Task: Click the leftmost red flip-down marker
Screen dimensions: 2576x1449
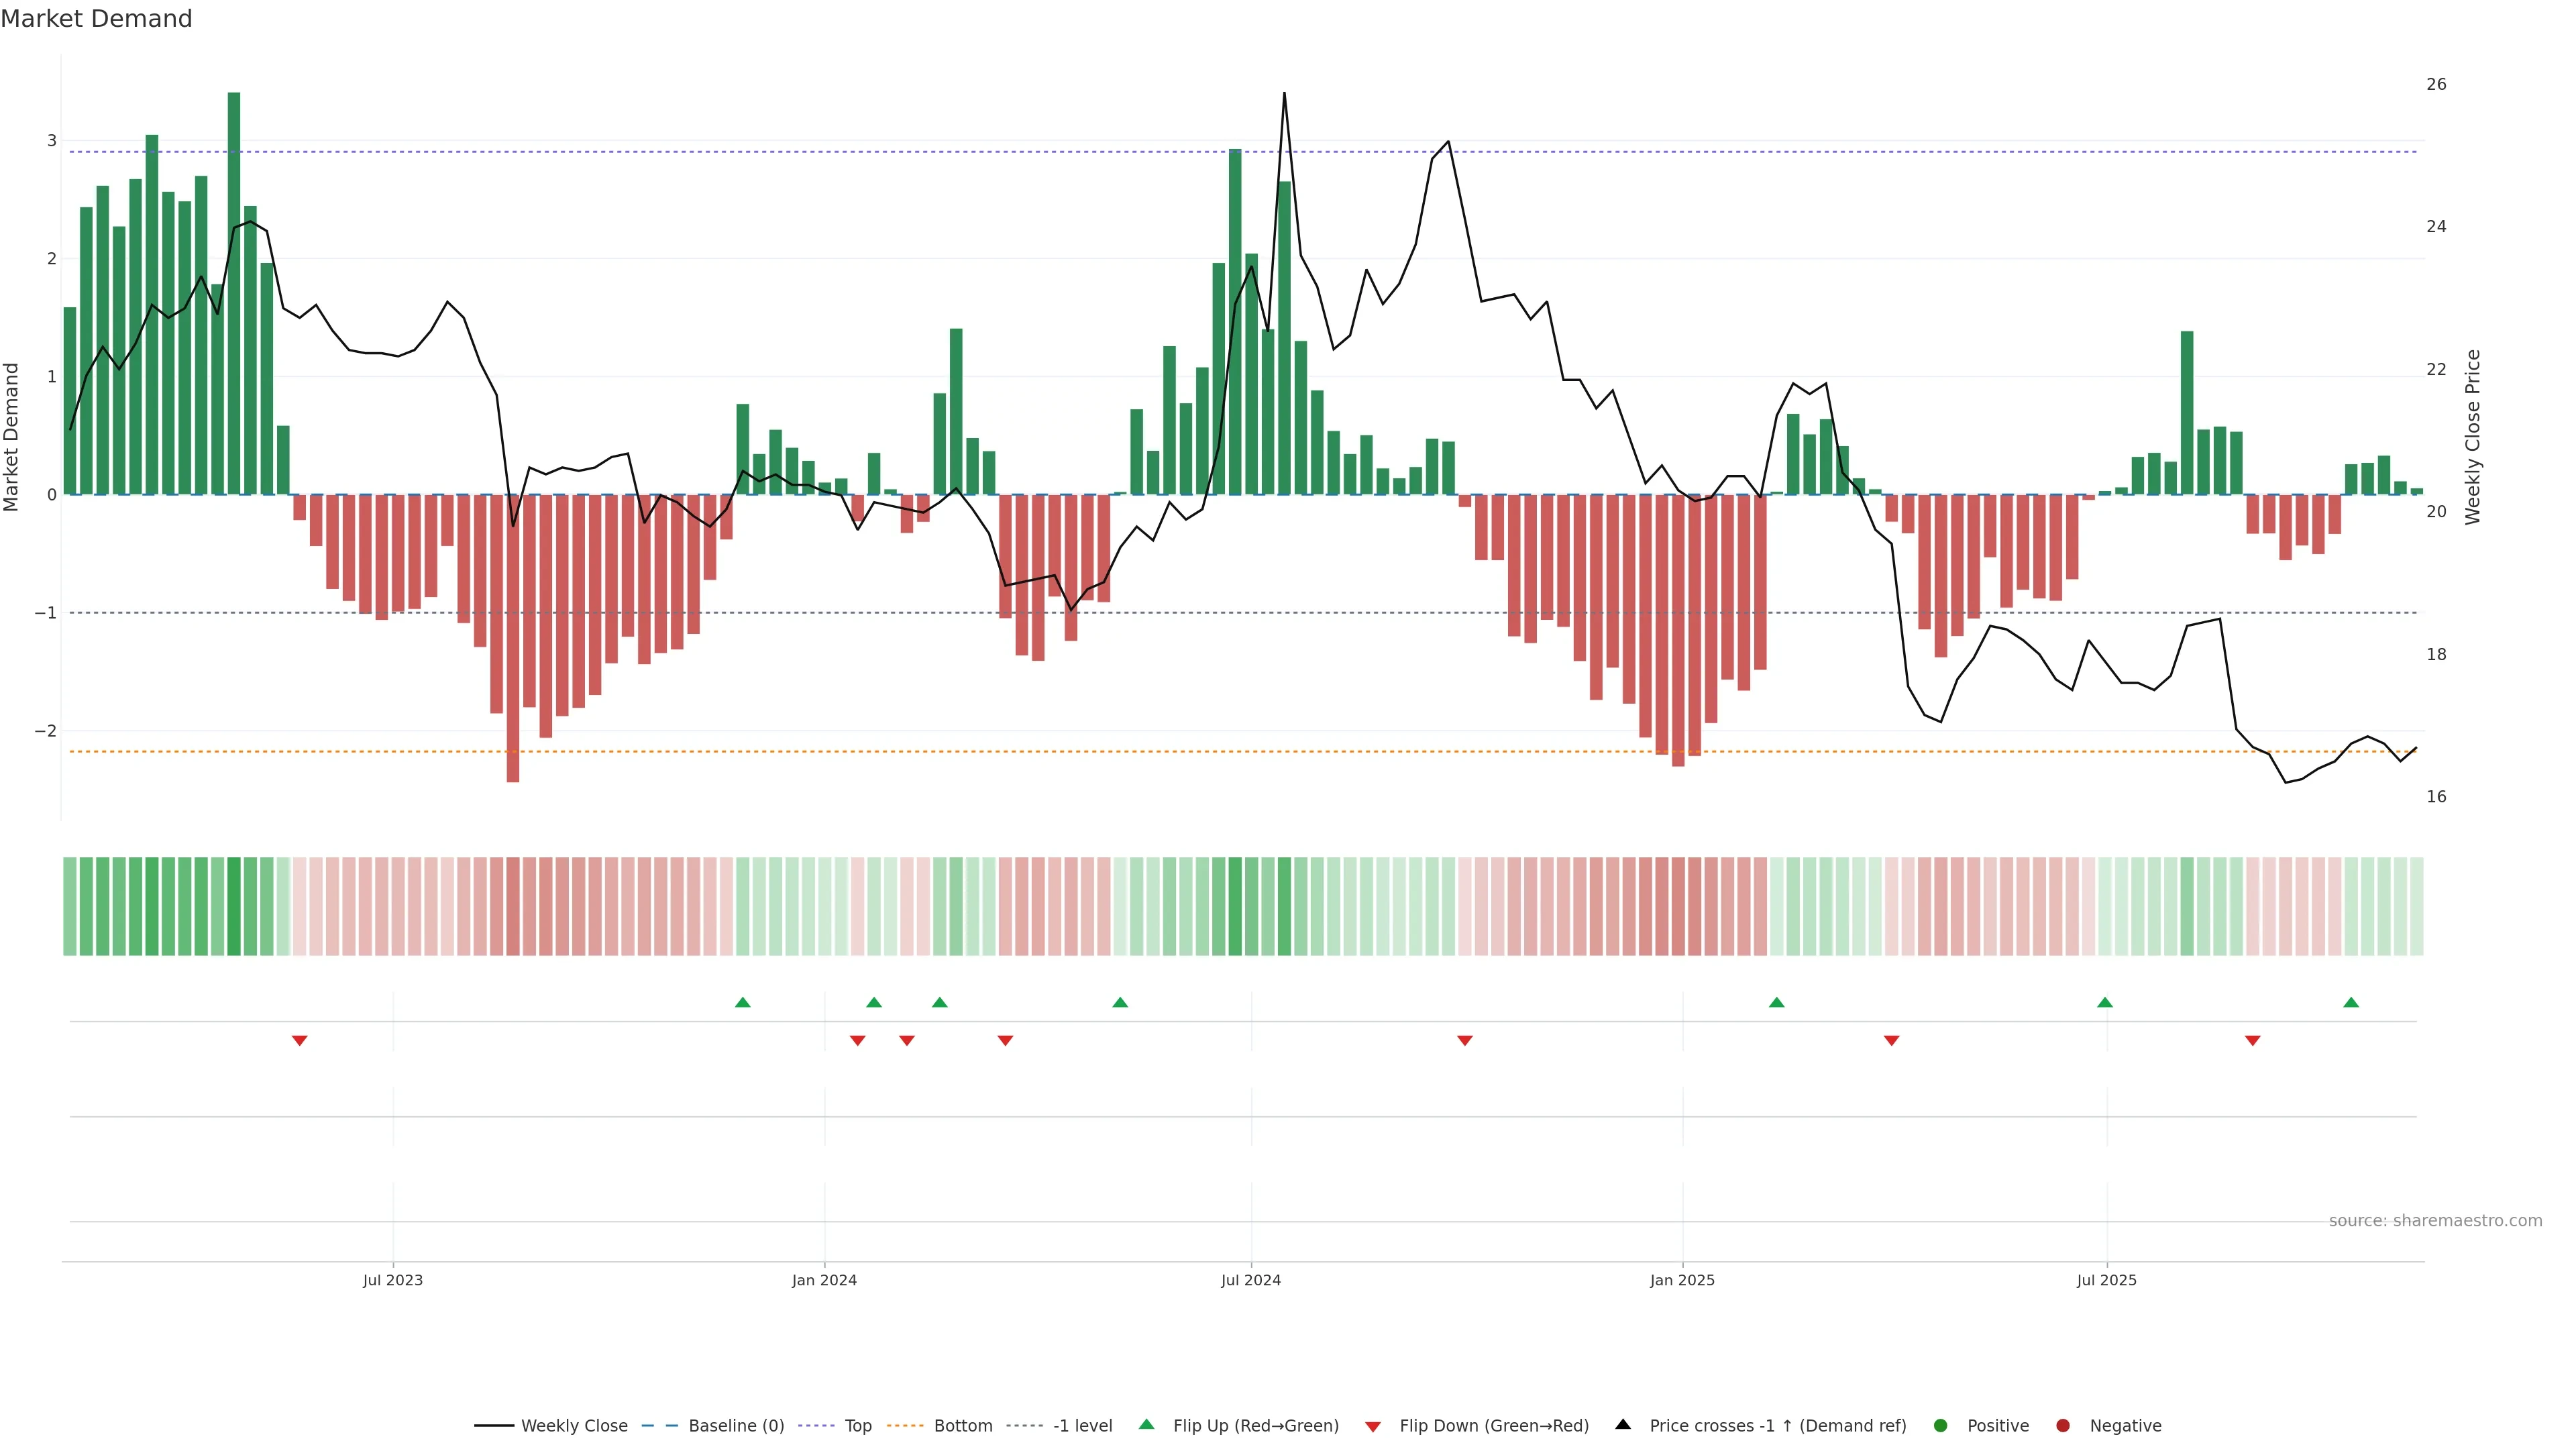Action: (x=299, y=1041)
